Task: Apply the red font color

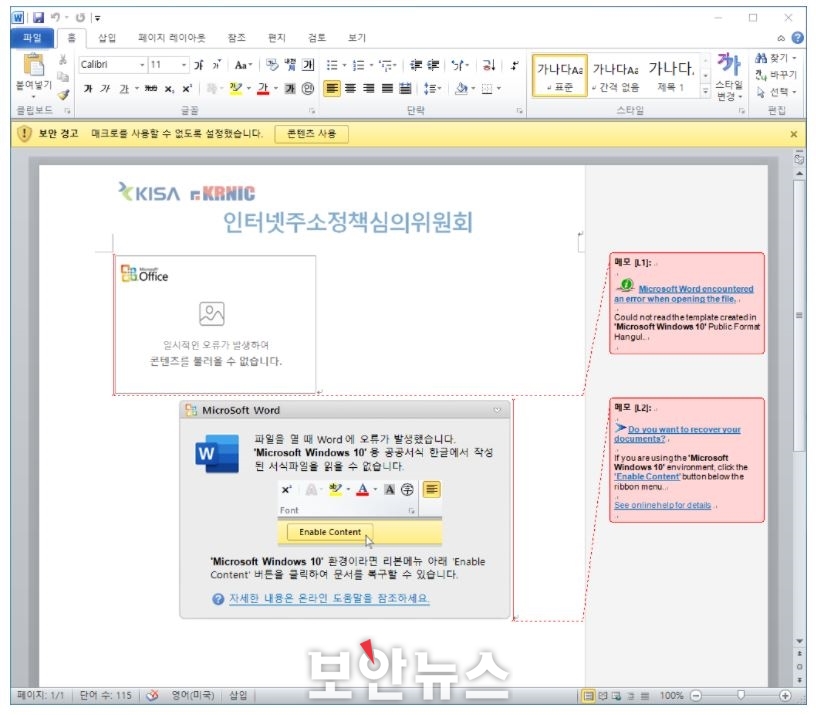Action: (x=263, y=88)
